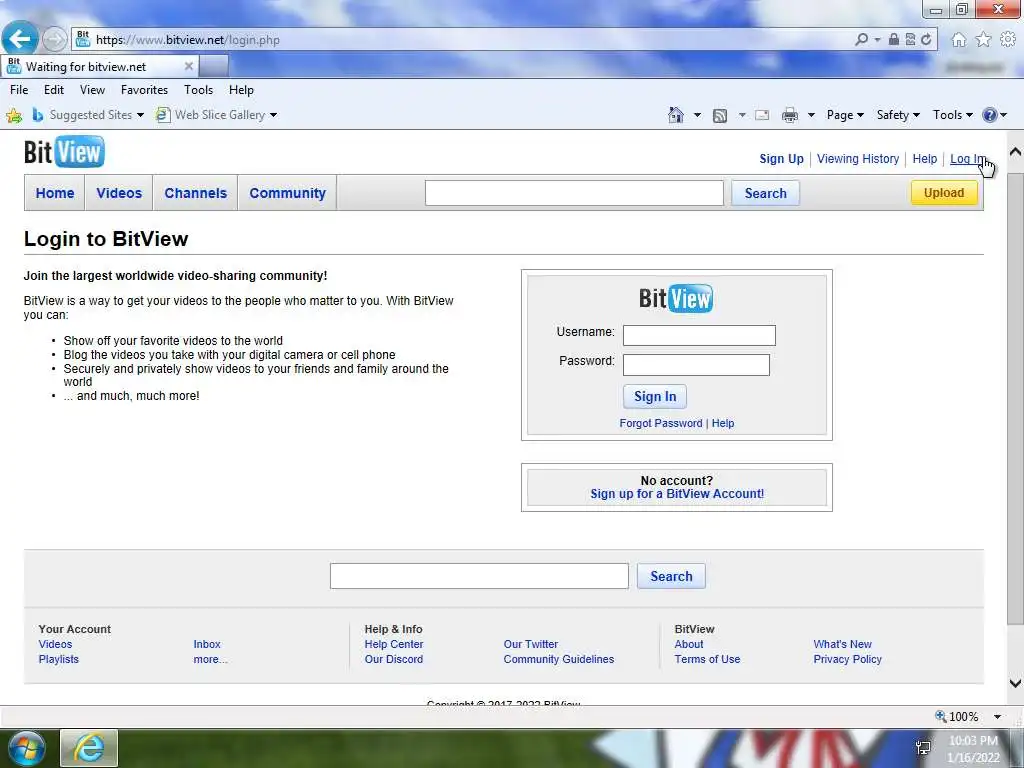Open the command bar Tools dropdown

tap(953, 115)
